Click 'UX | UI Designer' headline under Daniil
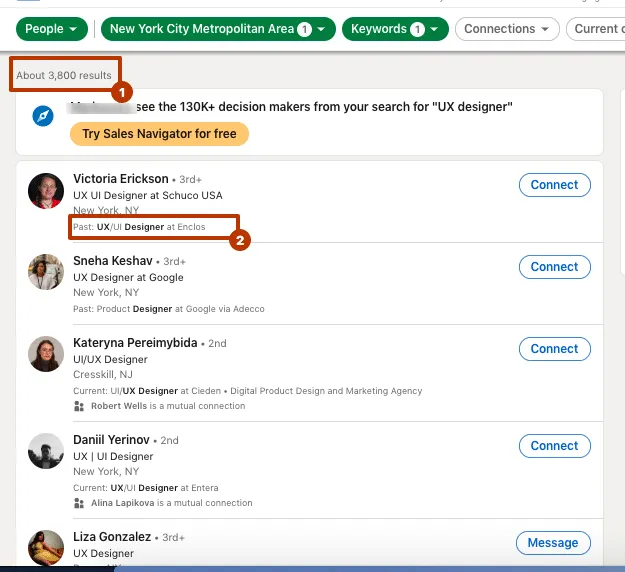Screen dimensions: 625x572 pyautogui.click(x=113, y=457)
